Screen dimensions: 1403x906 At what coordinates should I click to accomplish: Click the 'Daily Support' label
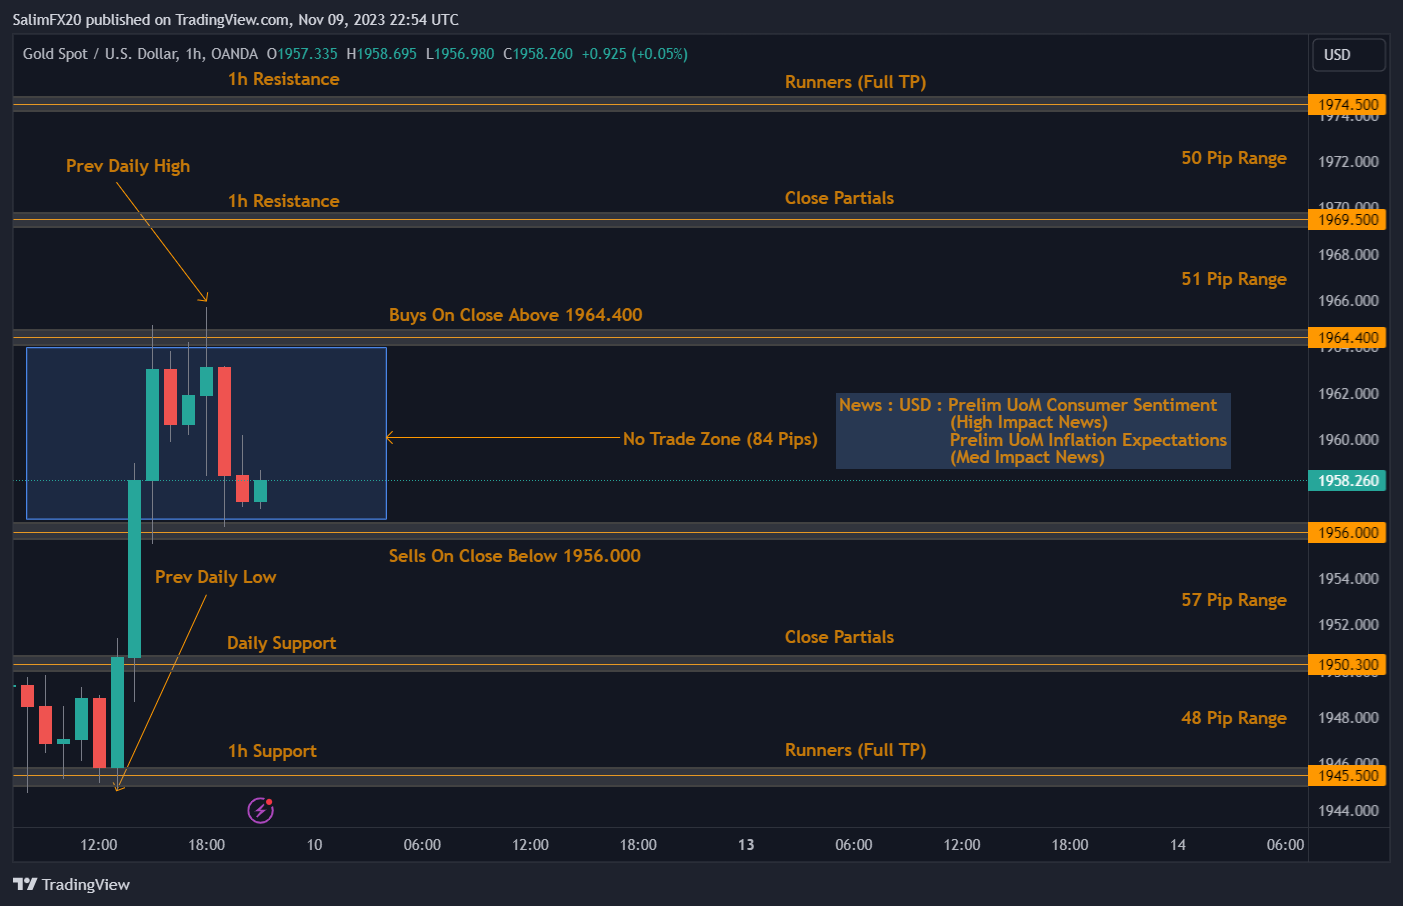[281, 643]
